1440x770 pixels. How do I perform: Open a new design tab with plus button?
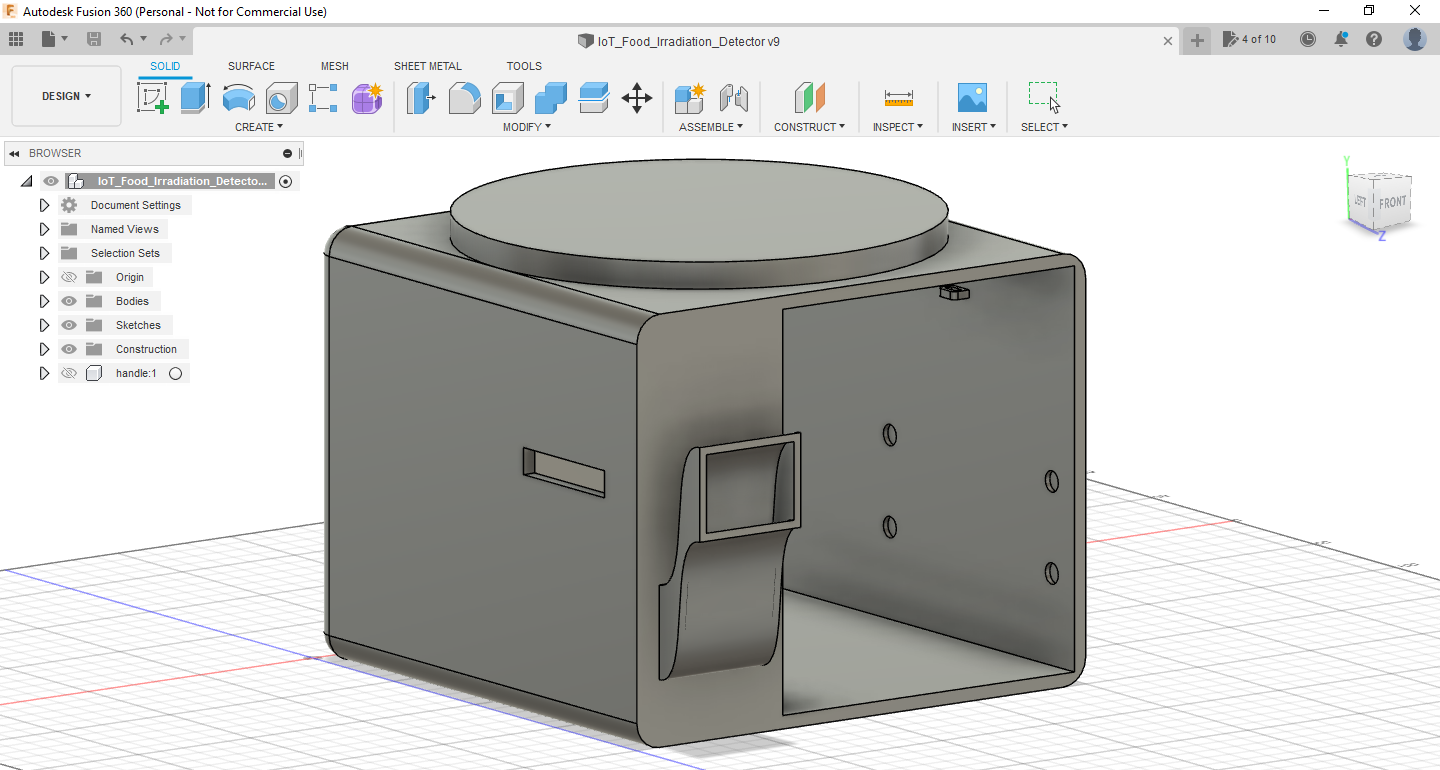click(1196, 40)
